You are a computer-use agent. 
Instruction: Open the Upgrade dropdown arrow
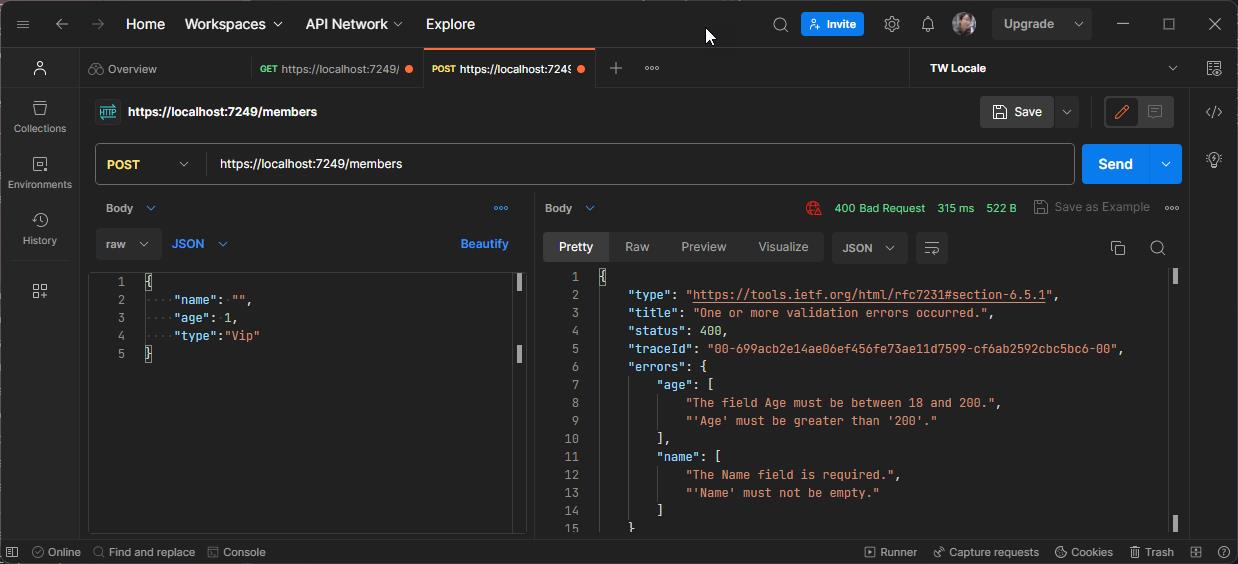(x=1078, y=24)
